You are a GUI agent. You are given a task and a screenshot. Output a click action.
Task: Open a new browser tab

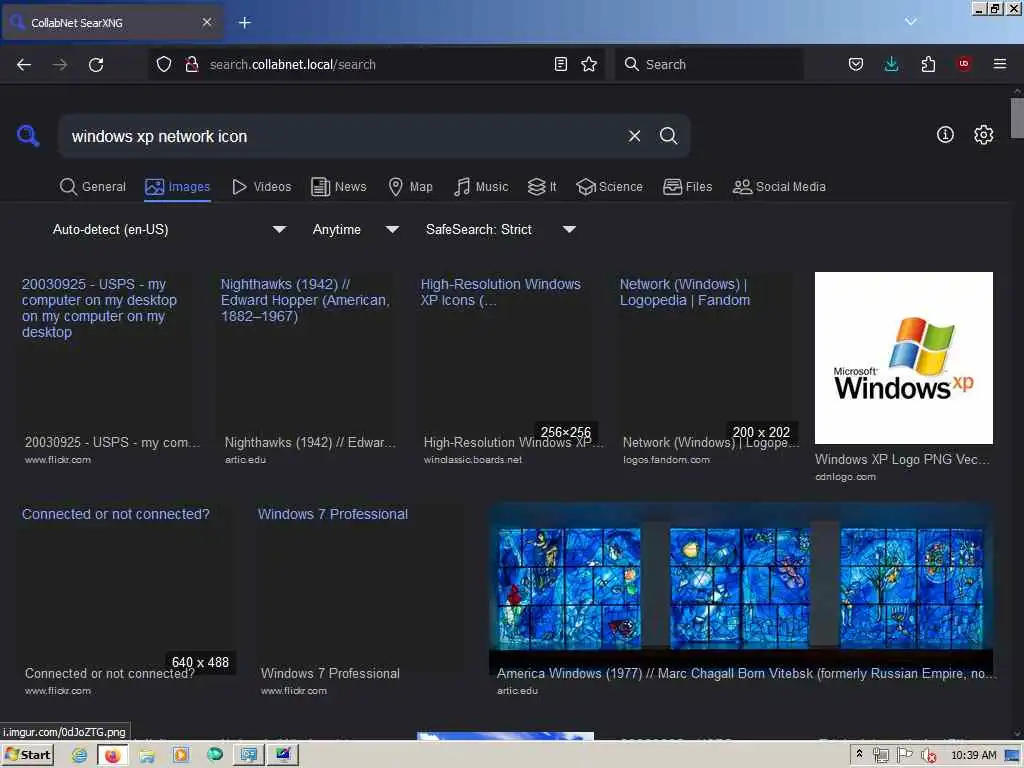[x=244, y=23]
